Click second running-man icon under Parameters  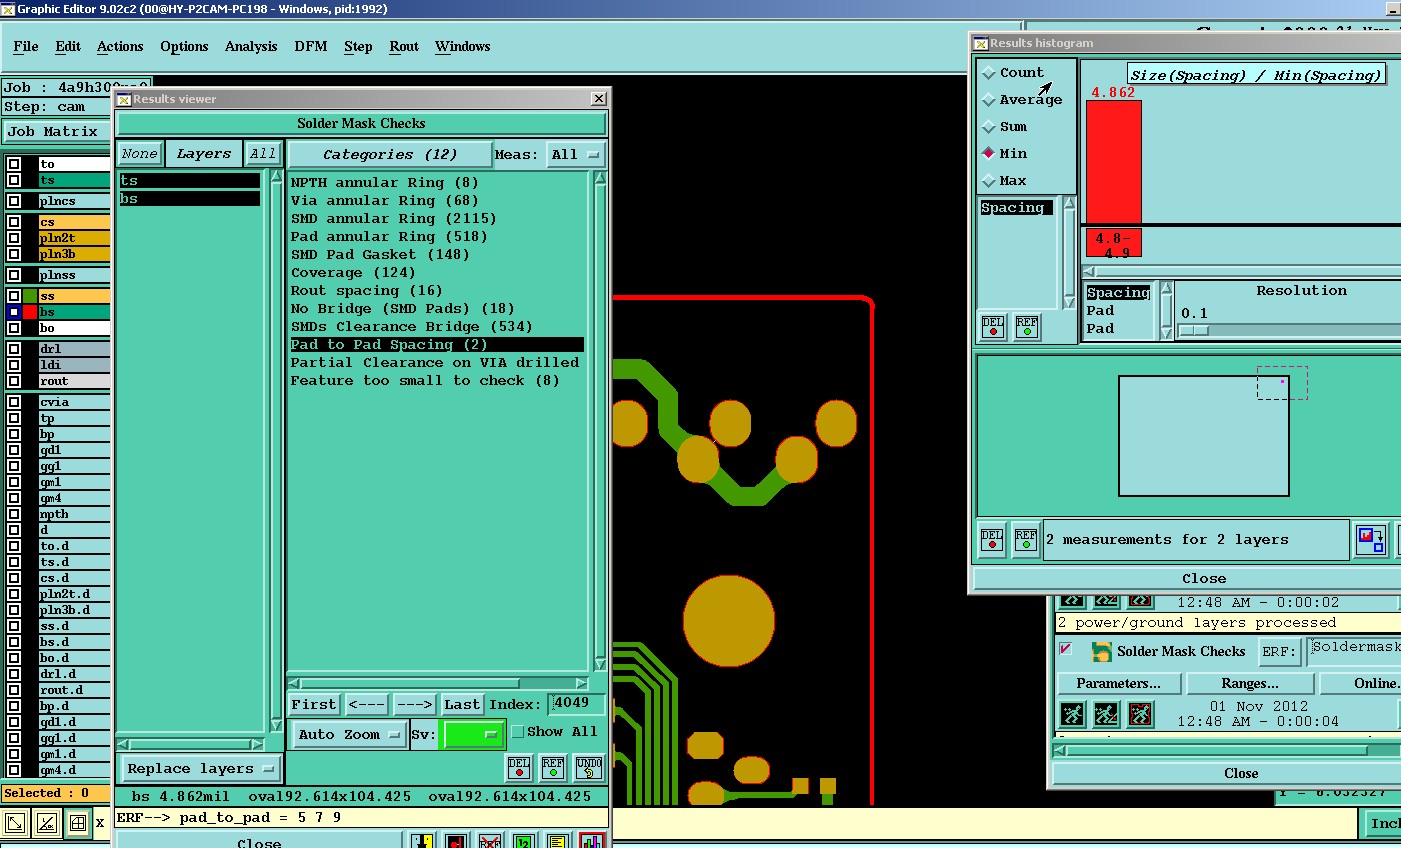point(1106,714)
